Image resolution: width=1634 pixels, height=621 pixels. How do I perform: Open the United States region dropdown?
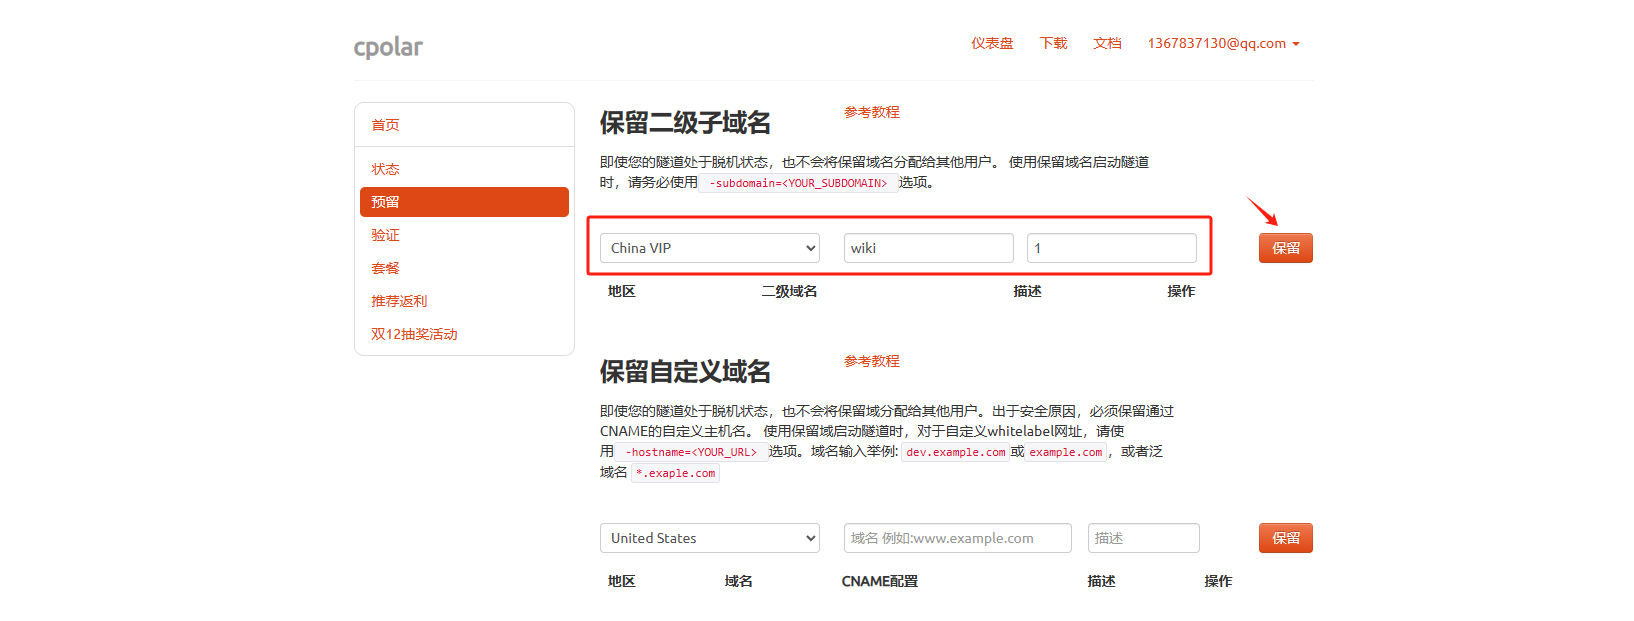pos(709,538)
